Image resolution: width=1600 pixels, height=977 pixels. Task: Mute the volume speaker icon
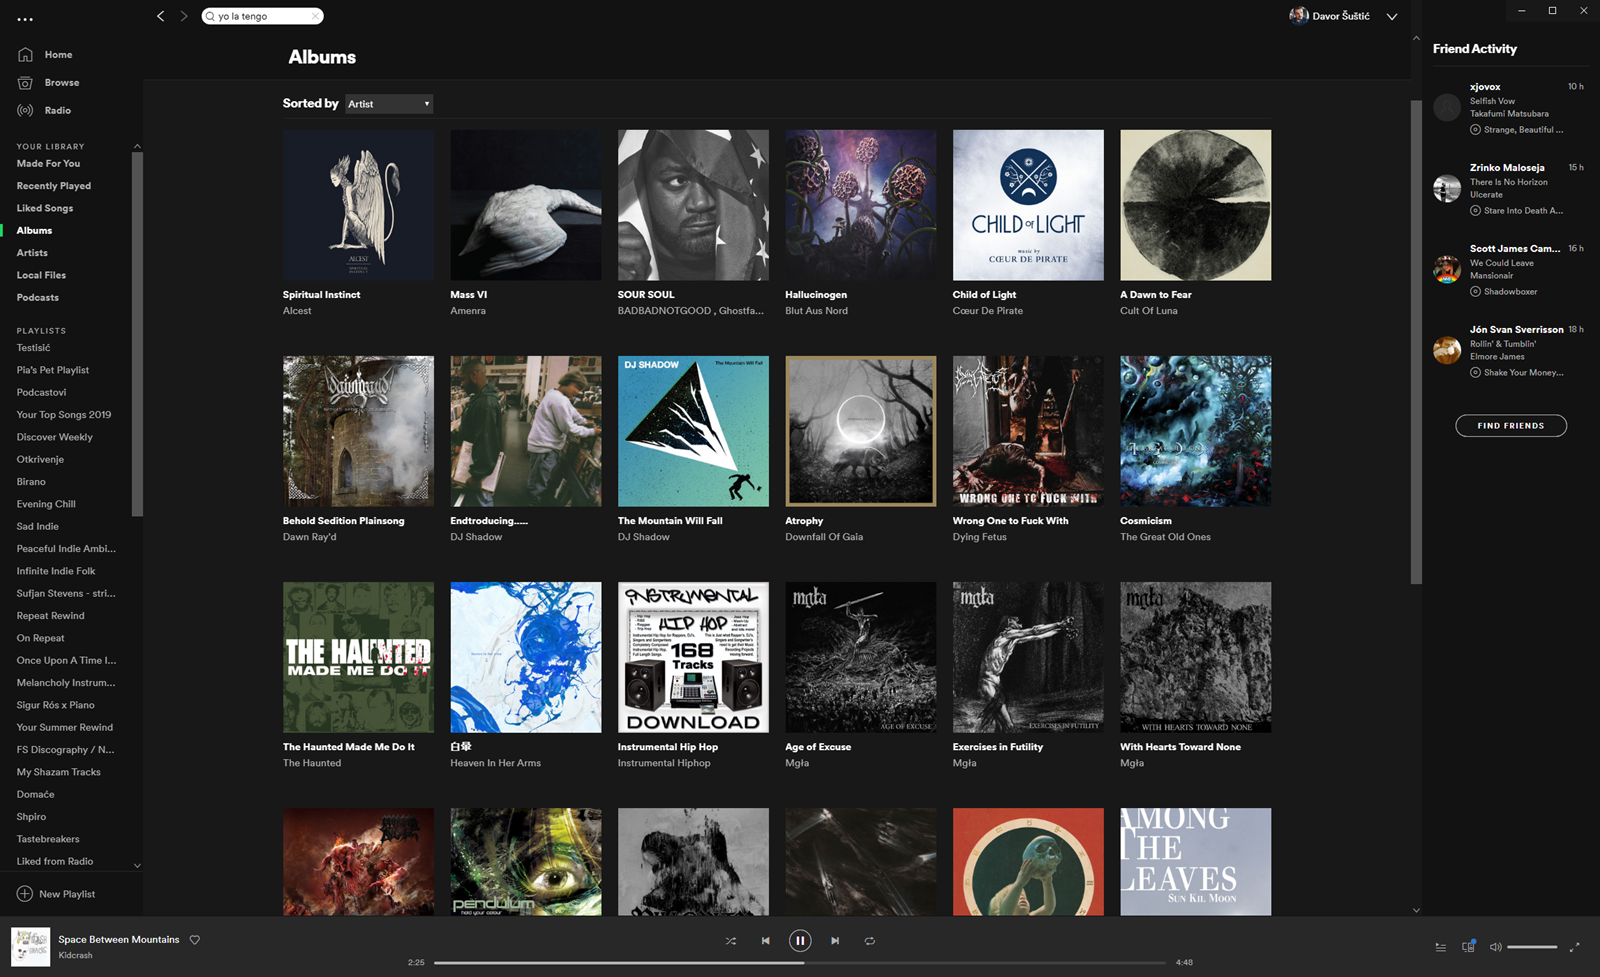point(1495,947)
